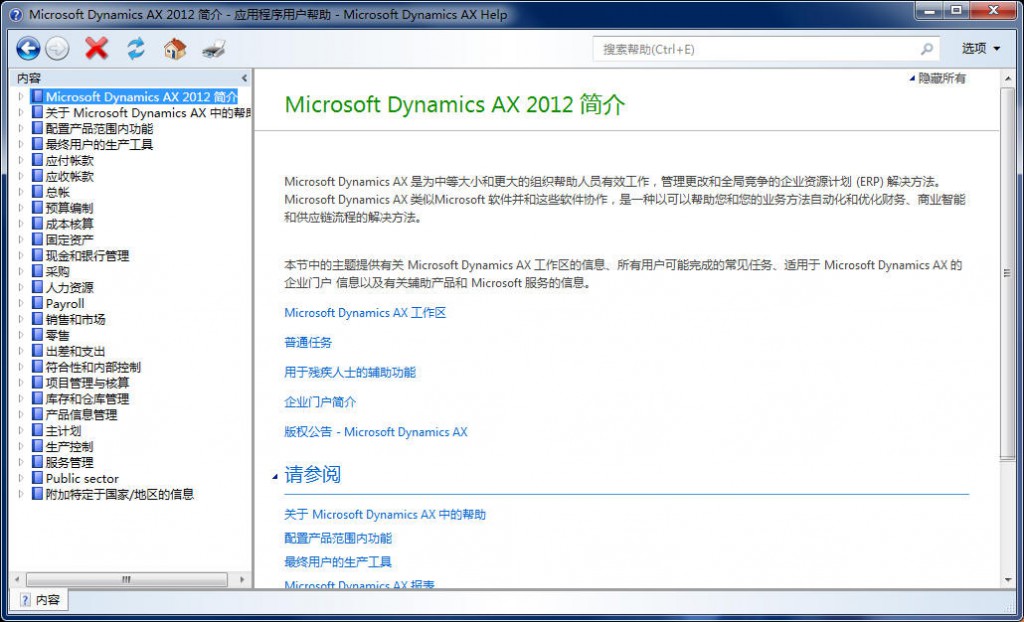
Task: Click the book icon beside 服务管理
Action: 37,463
